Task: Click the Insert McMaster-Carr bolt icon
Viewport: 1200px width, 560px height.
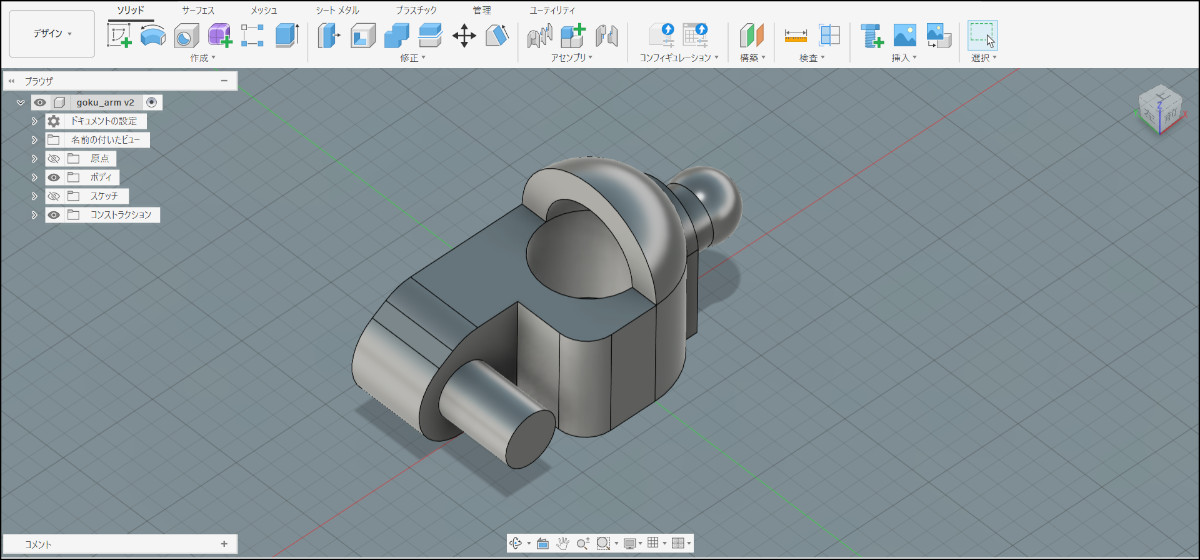Action: [872, 36]
